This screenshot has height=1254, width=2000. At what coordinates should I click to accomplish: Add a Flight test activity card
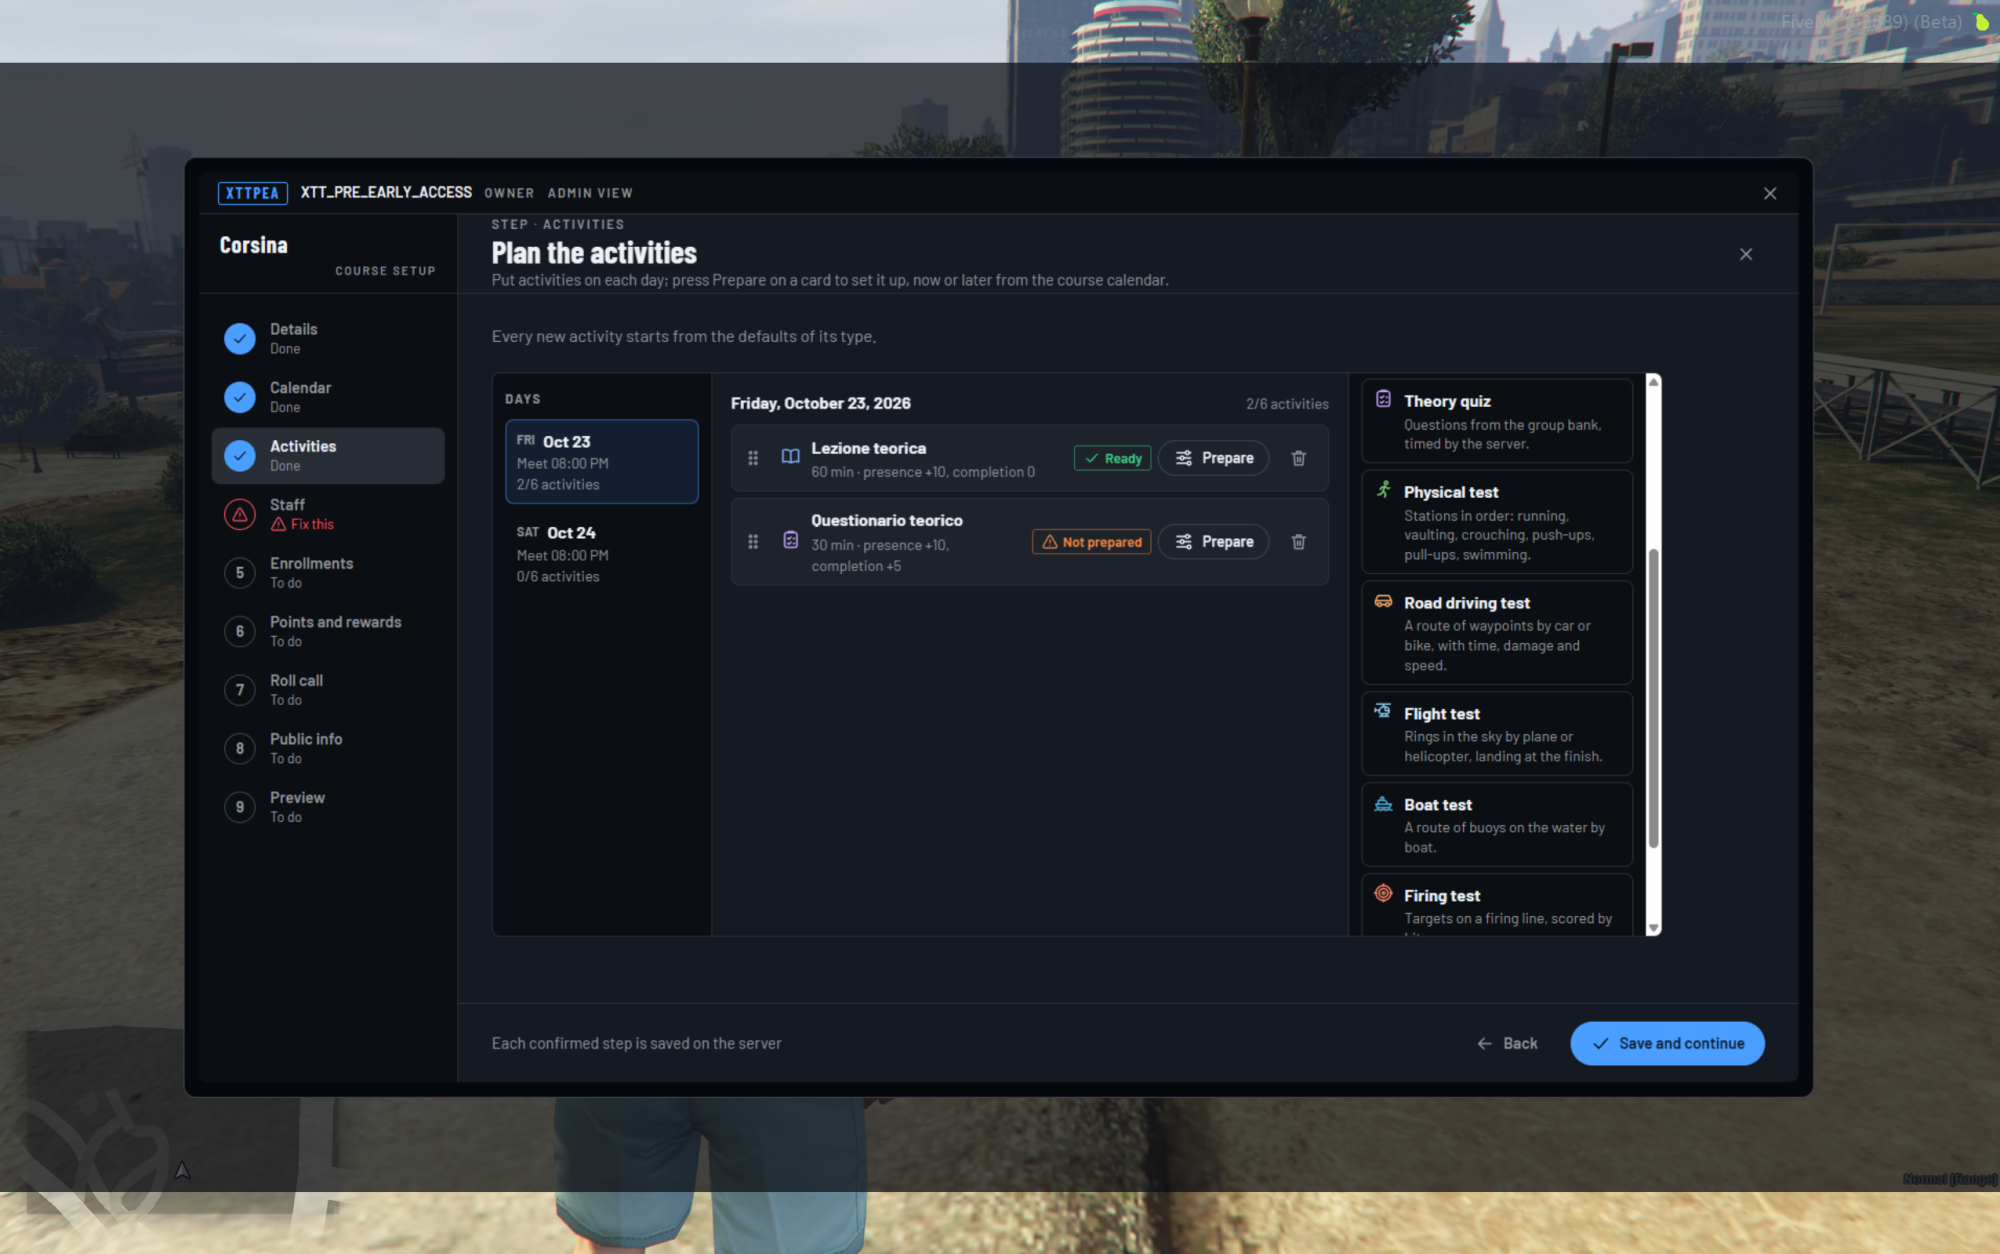[1497, 734]
